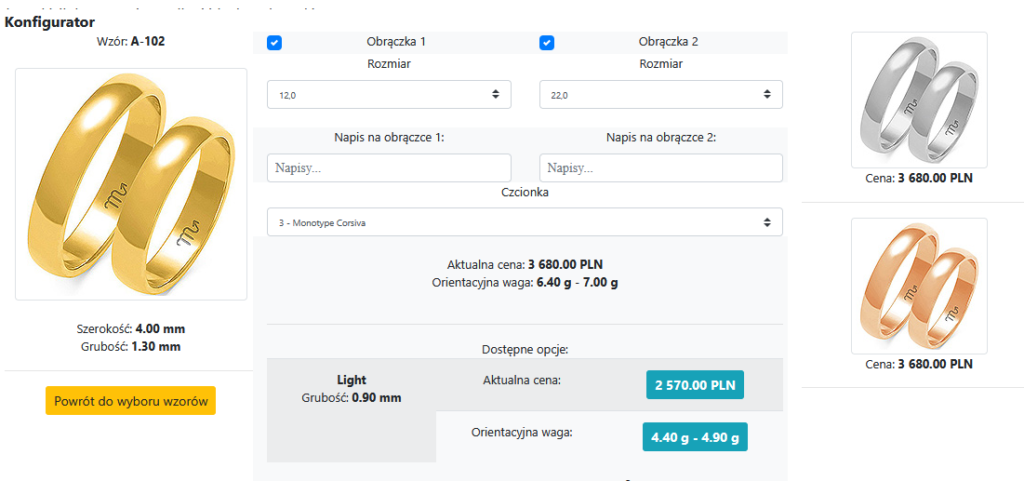
Task: Click price under white gold rings
Action: point(919,178)
